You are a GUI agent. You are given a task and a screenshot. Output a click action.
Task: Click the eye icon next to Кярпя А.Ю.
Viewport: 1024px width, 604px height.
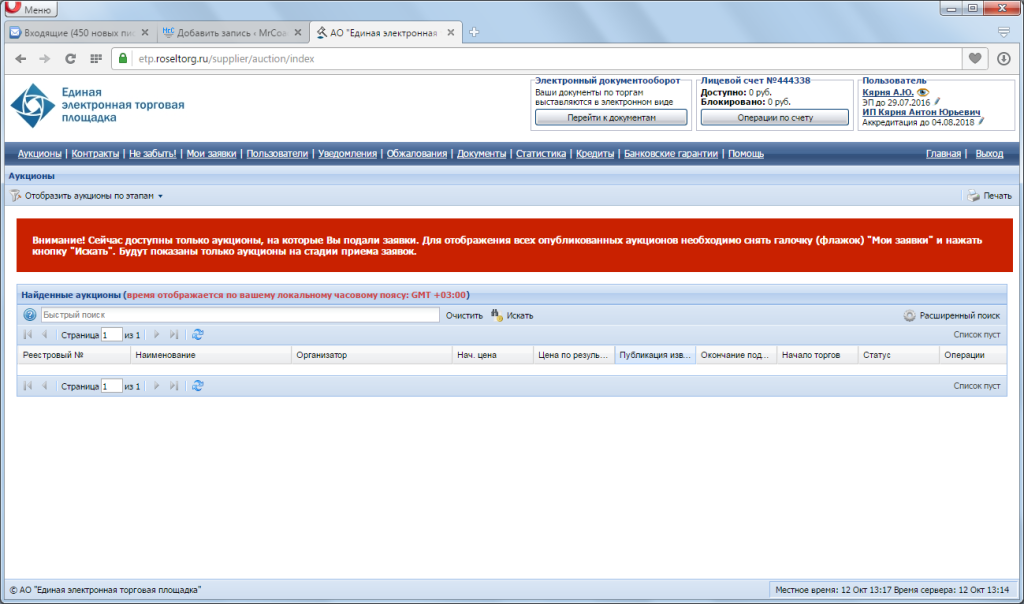(x=922, y=92)
